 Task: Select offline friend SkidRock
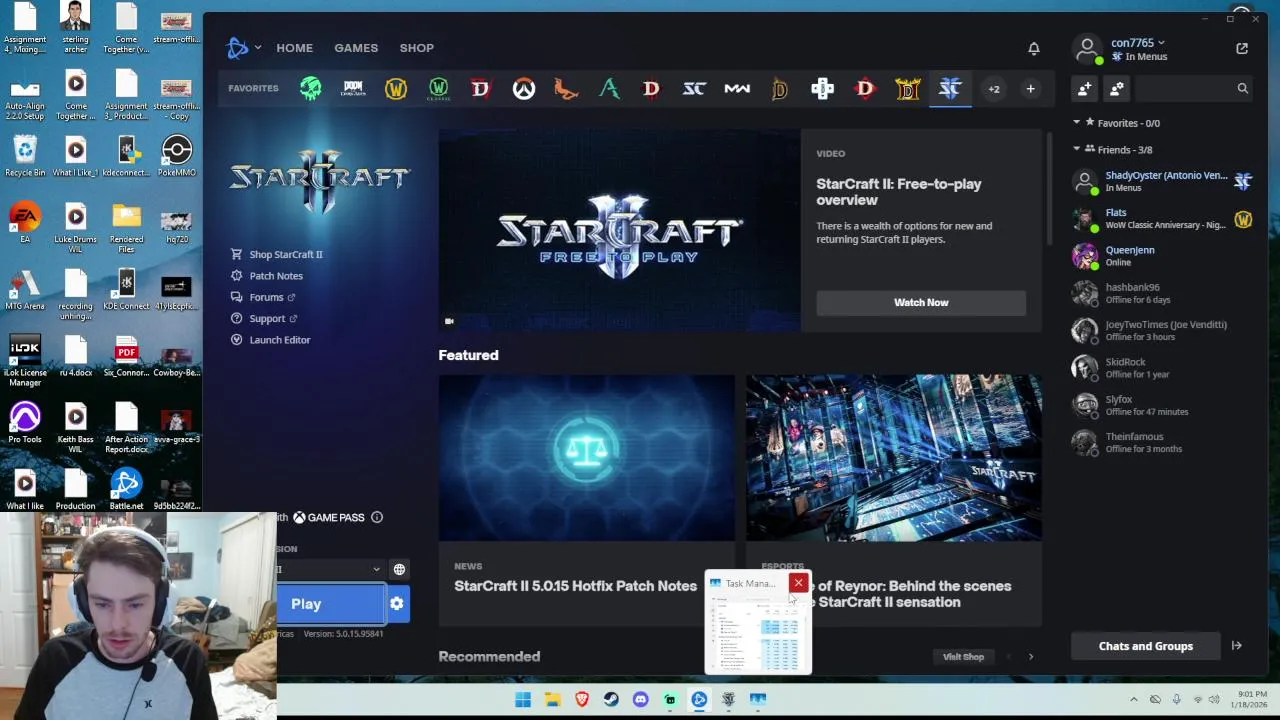(x=1162, y=368)
